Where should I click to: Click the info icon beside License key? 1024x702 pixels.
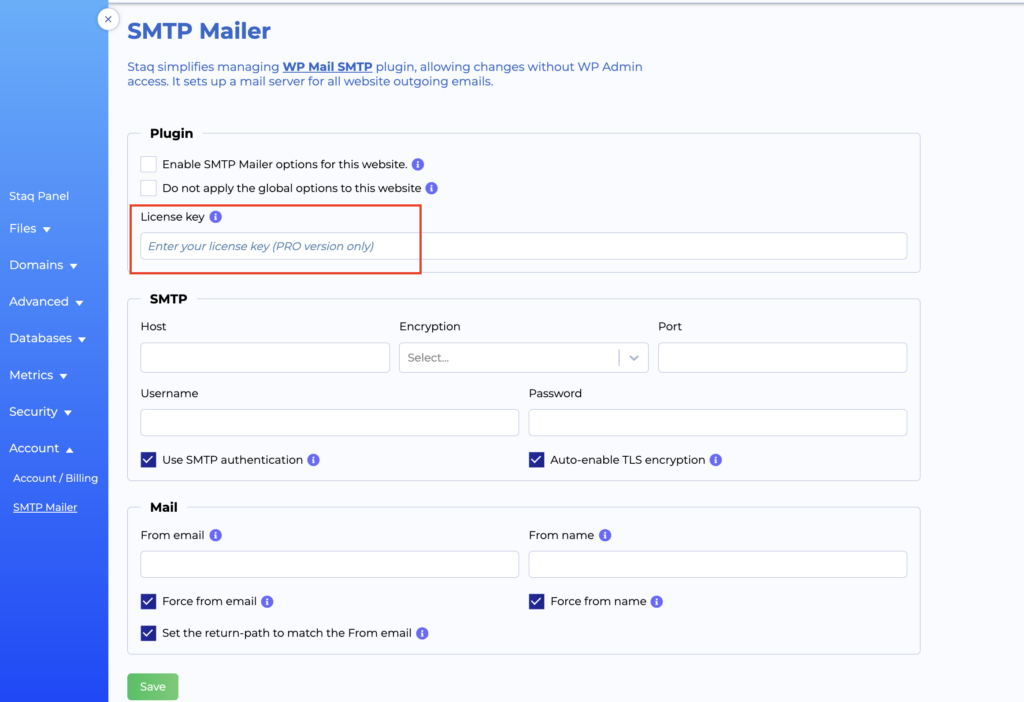pyautogui.click(x=214, y=216)
